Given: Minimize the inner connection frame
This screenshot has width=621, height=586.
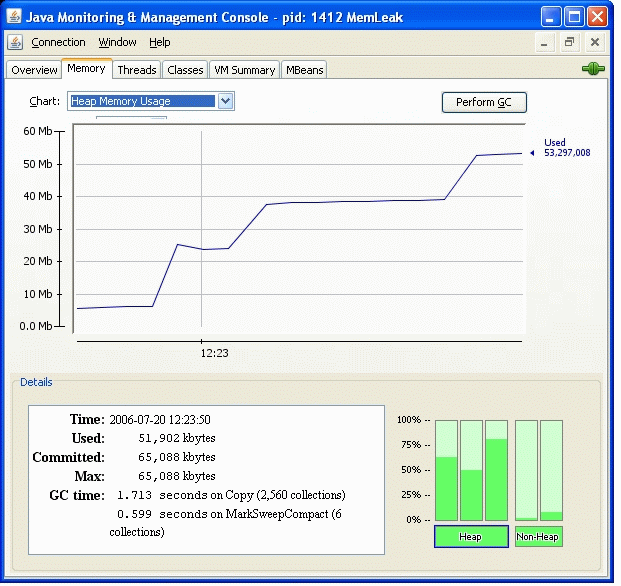Looking at the screenshot, I should 544,42.
